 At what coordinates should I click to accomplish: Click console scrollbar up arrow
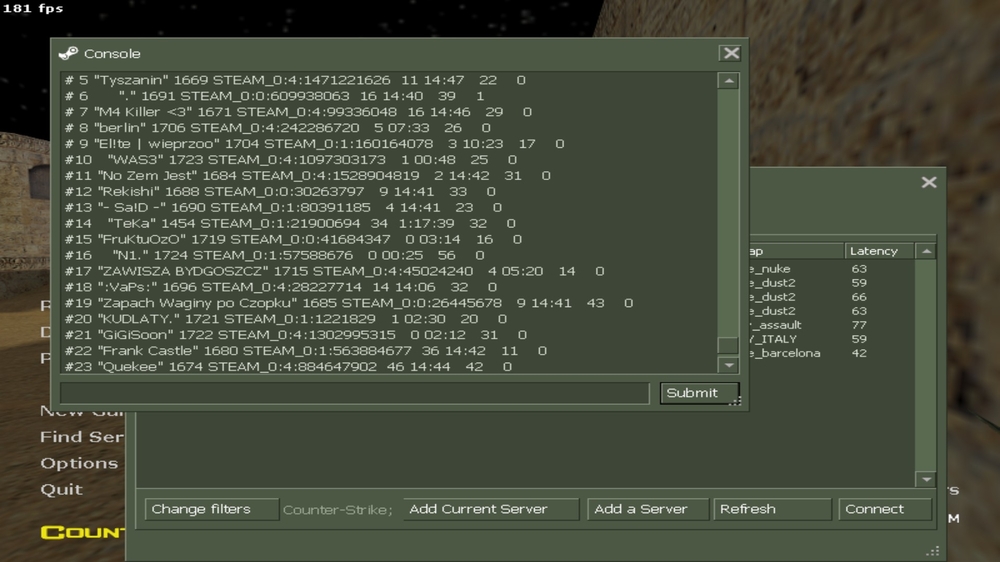728,81
